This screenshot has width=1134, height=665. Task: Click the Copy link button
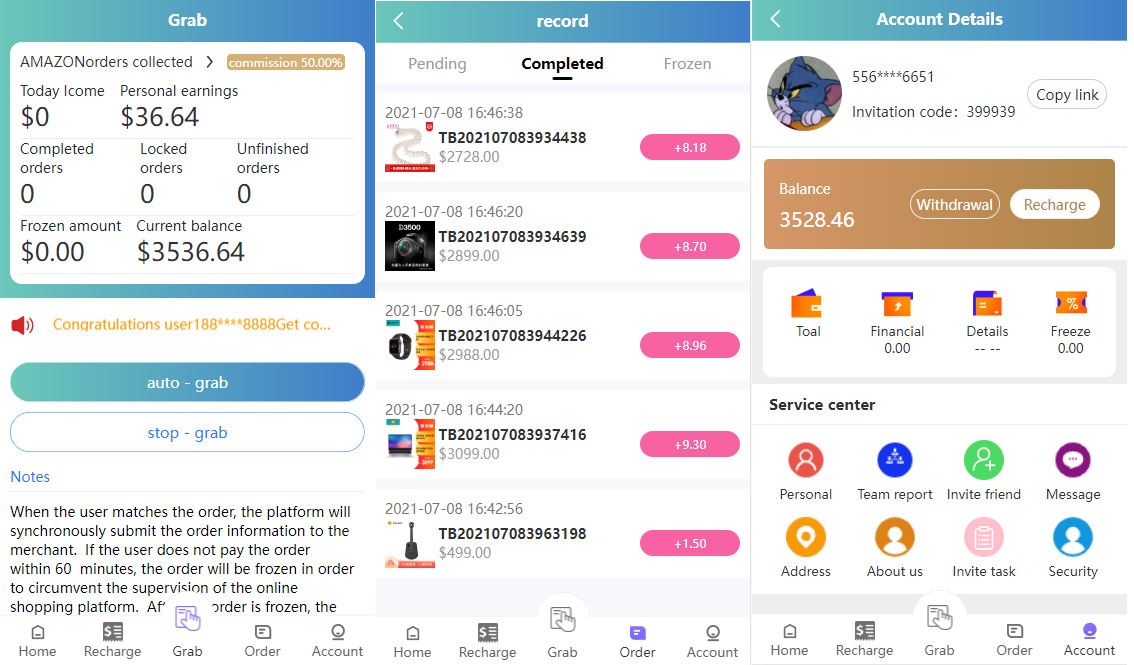1067,95
